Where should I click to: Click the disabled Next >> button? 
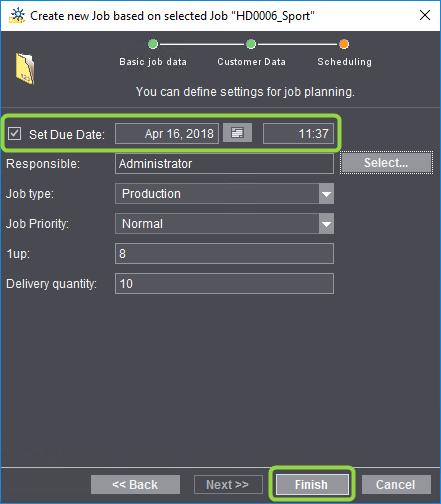point(228,484)
